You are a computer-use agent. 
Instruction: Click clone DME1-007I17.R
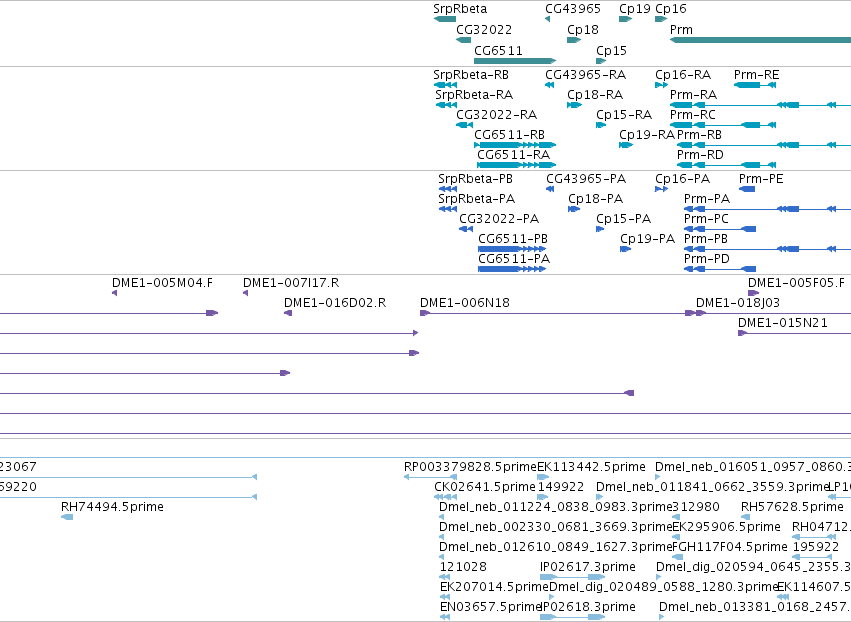pos(245,293)
